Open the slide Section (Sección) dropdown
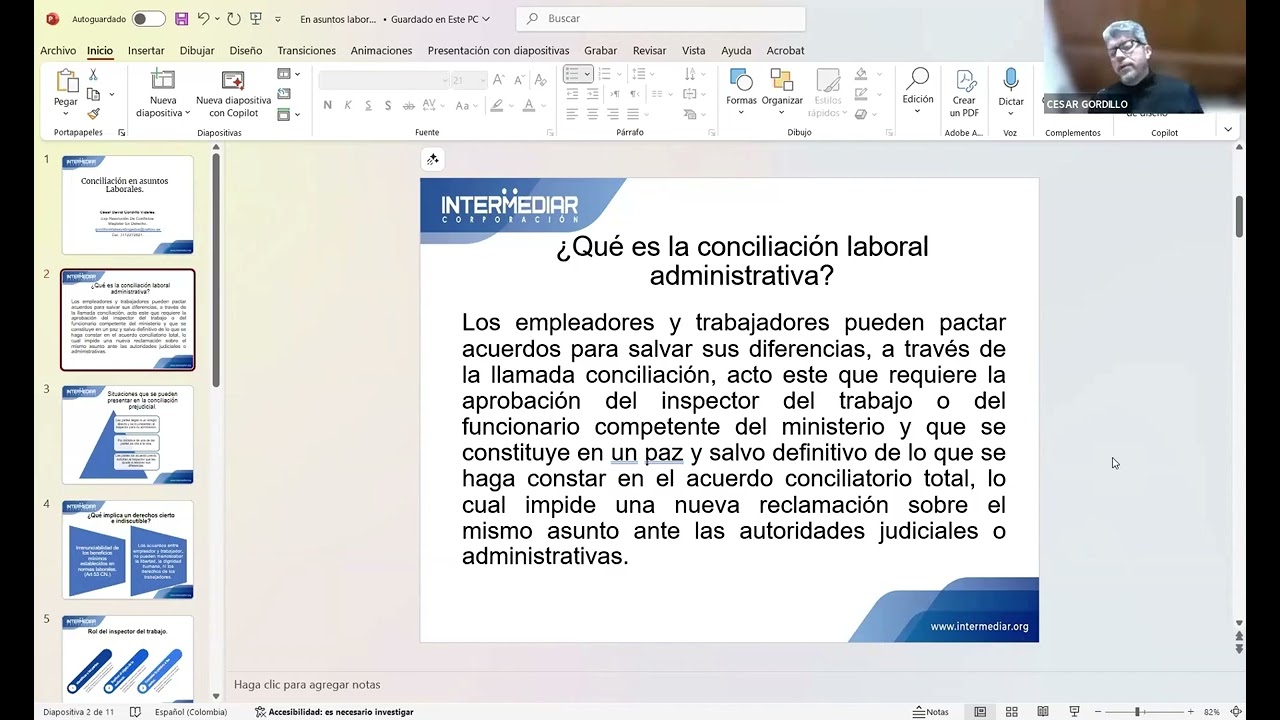 click(289, 114)
